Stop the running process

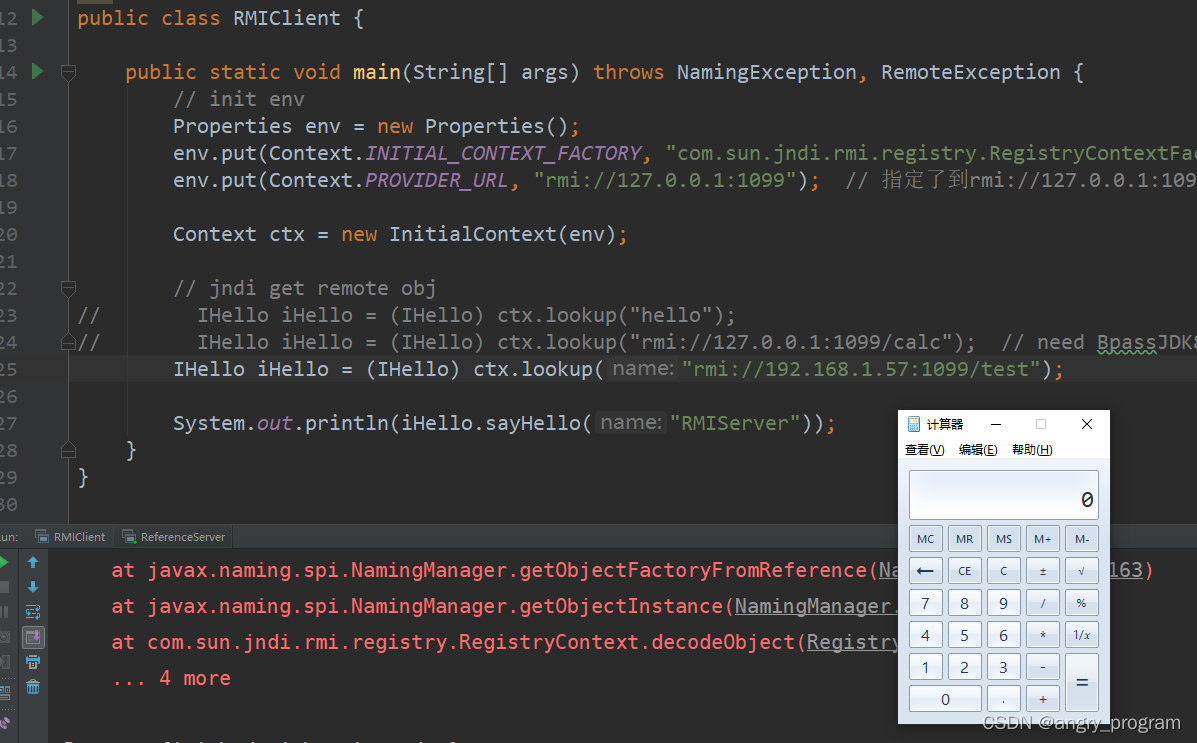click(5, 587)
